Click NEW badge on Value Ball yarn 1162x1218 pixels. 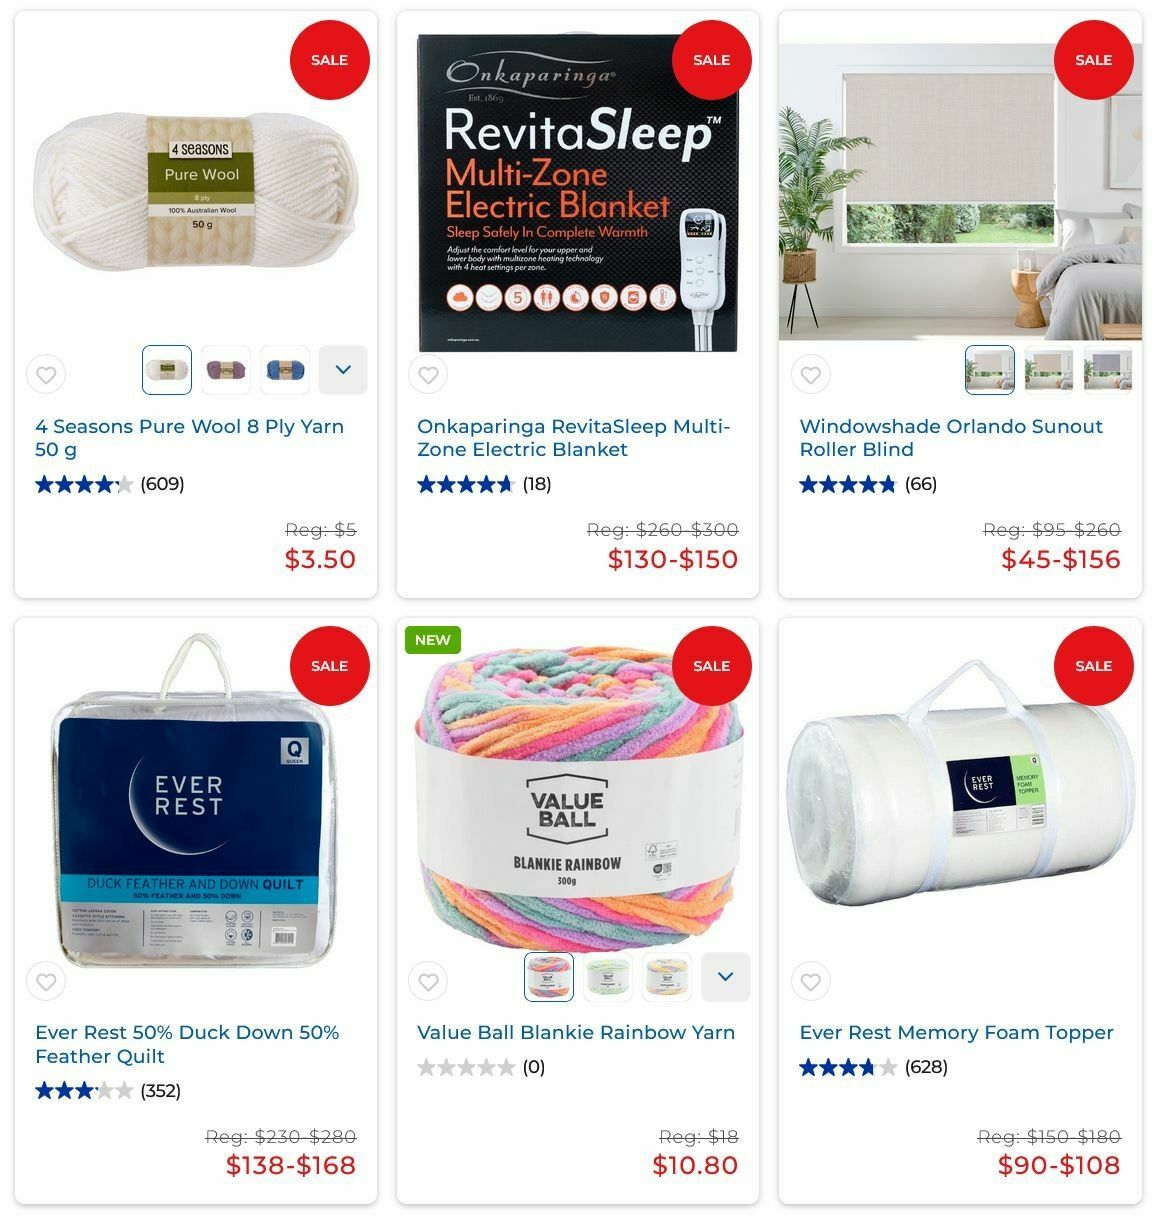[x=432, y=640]
